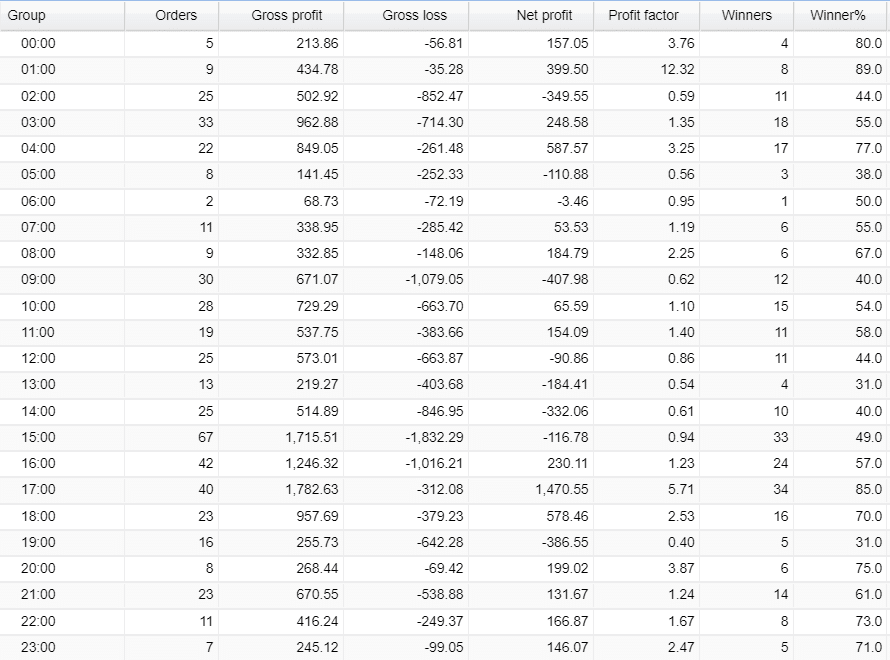Screen dimensions: 890x660
Task: Select the 00:00 group row
Action: [x=38, y=44]
